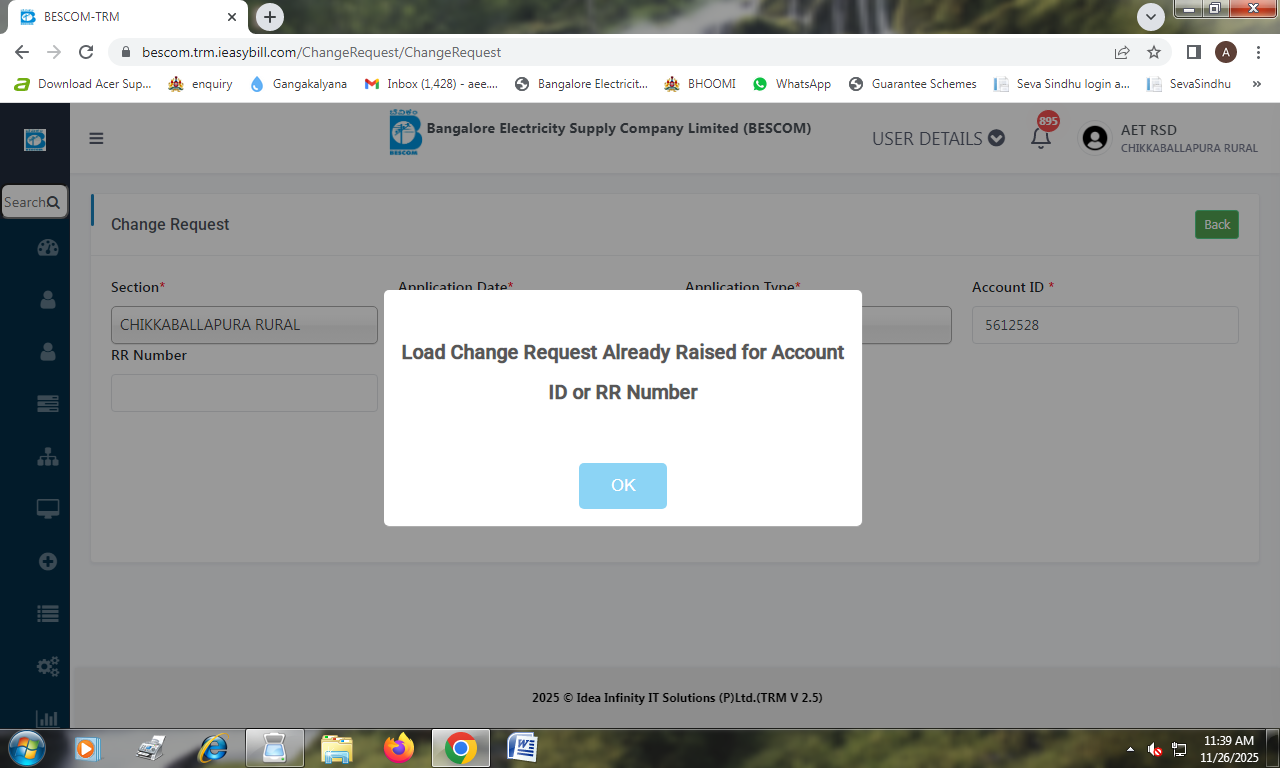Open the Windows Start menu

tap(27, 747)
